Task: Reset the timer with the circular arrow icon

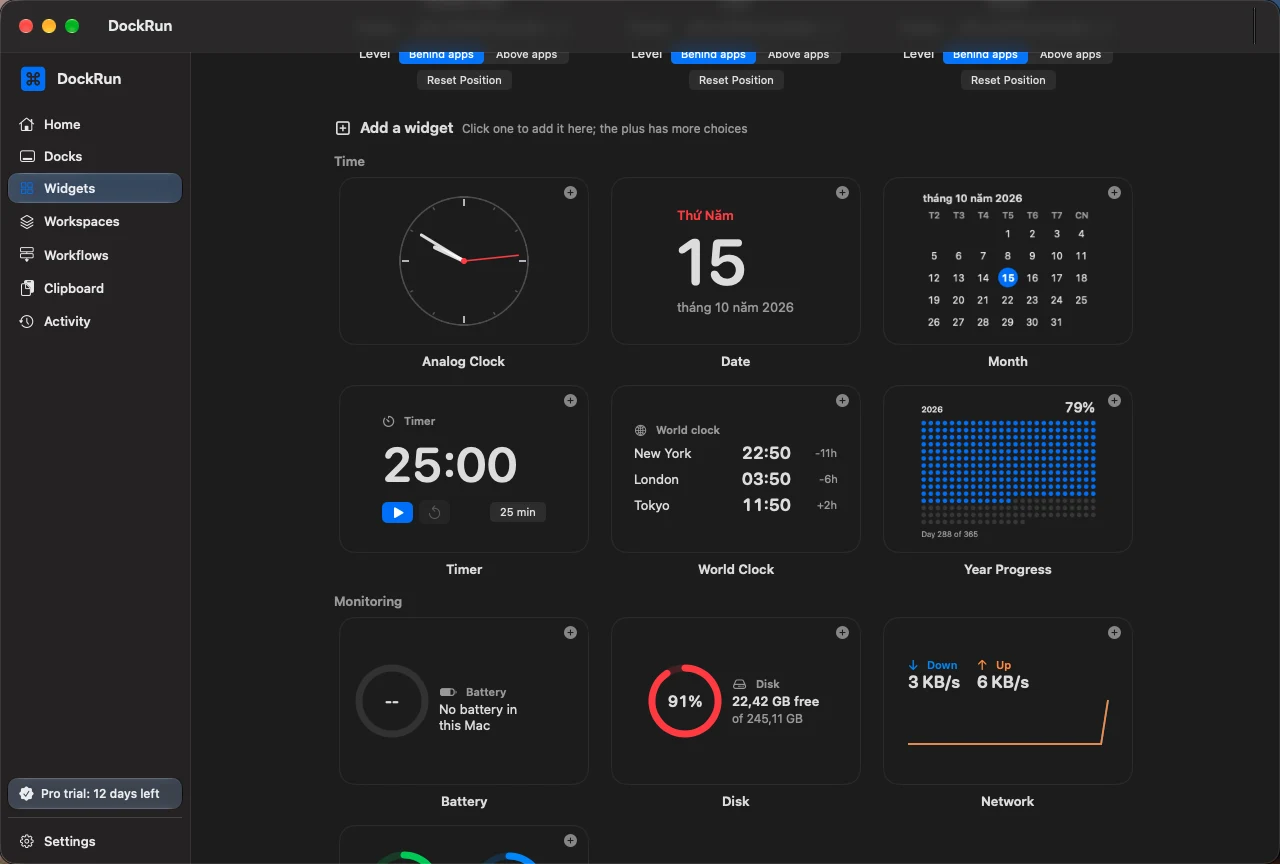Action: point(434,512)
